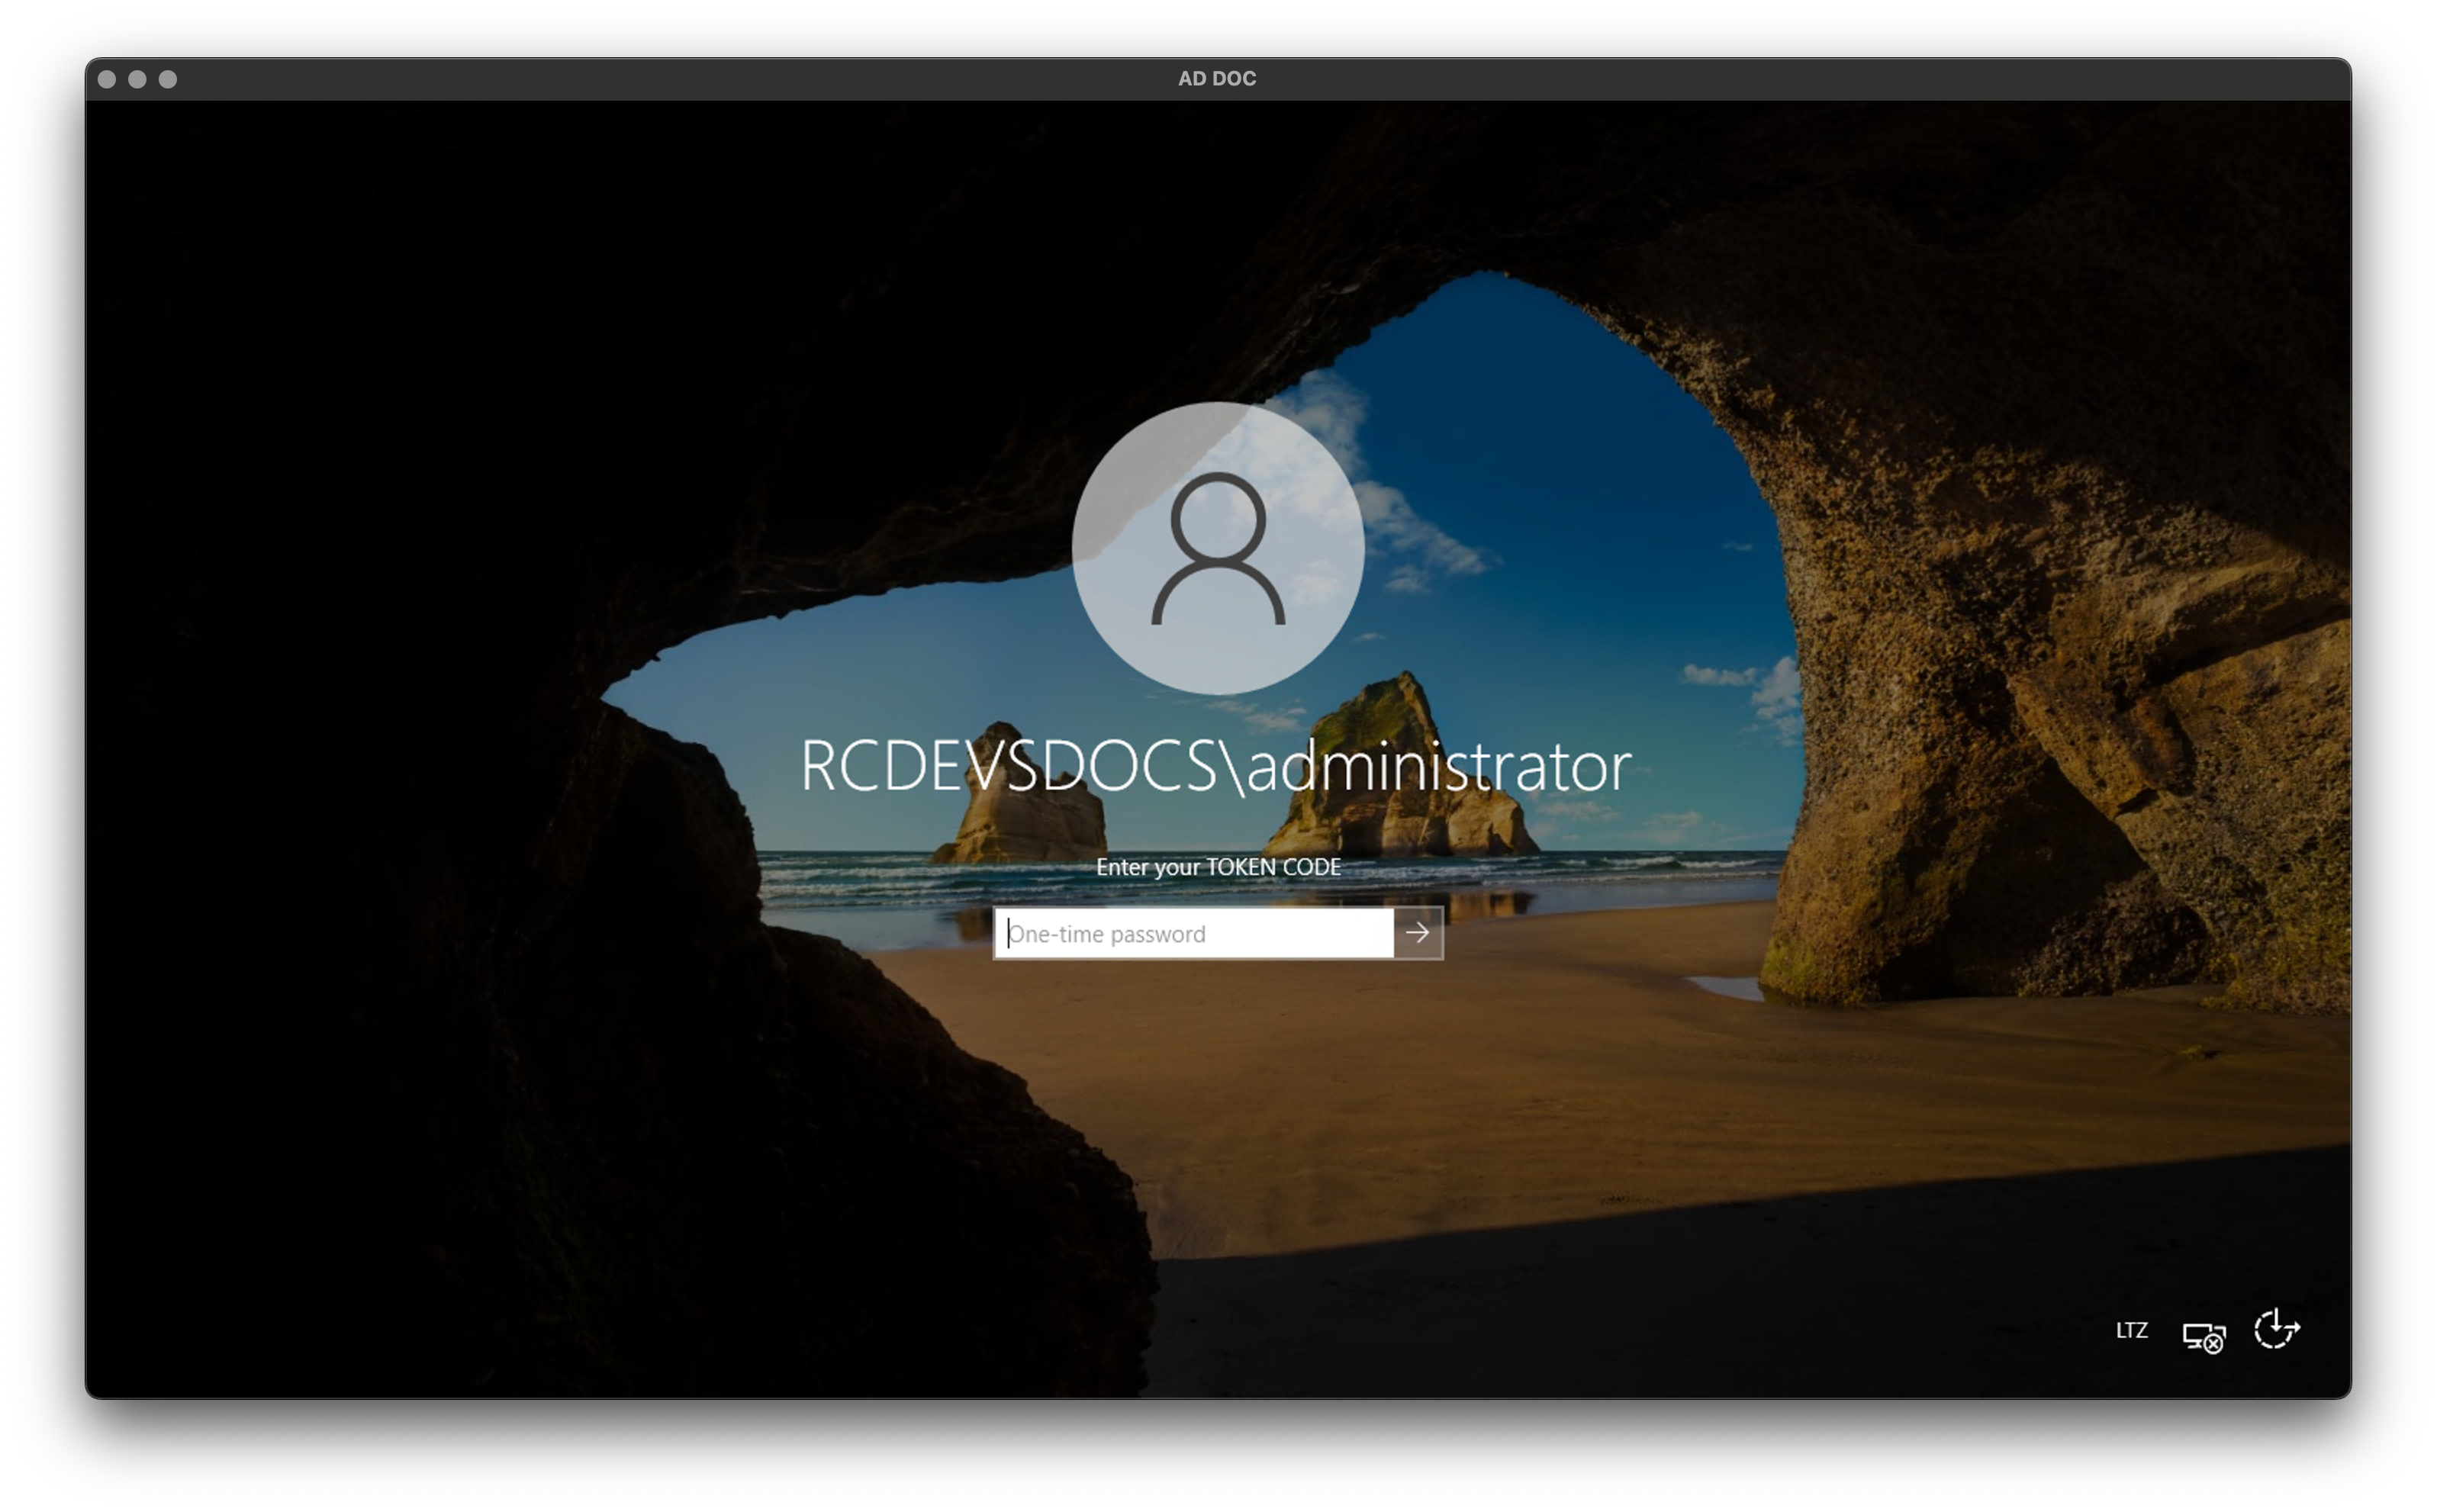Click the user avatar picture

(x=1217, y=548)
